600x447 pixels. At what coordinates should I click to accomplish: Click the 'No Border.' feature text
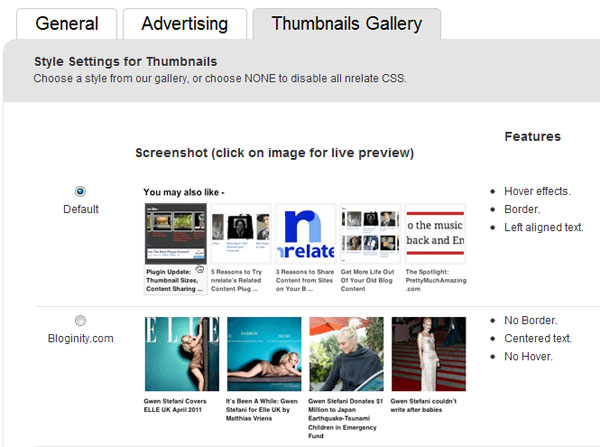coord(531,320)
